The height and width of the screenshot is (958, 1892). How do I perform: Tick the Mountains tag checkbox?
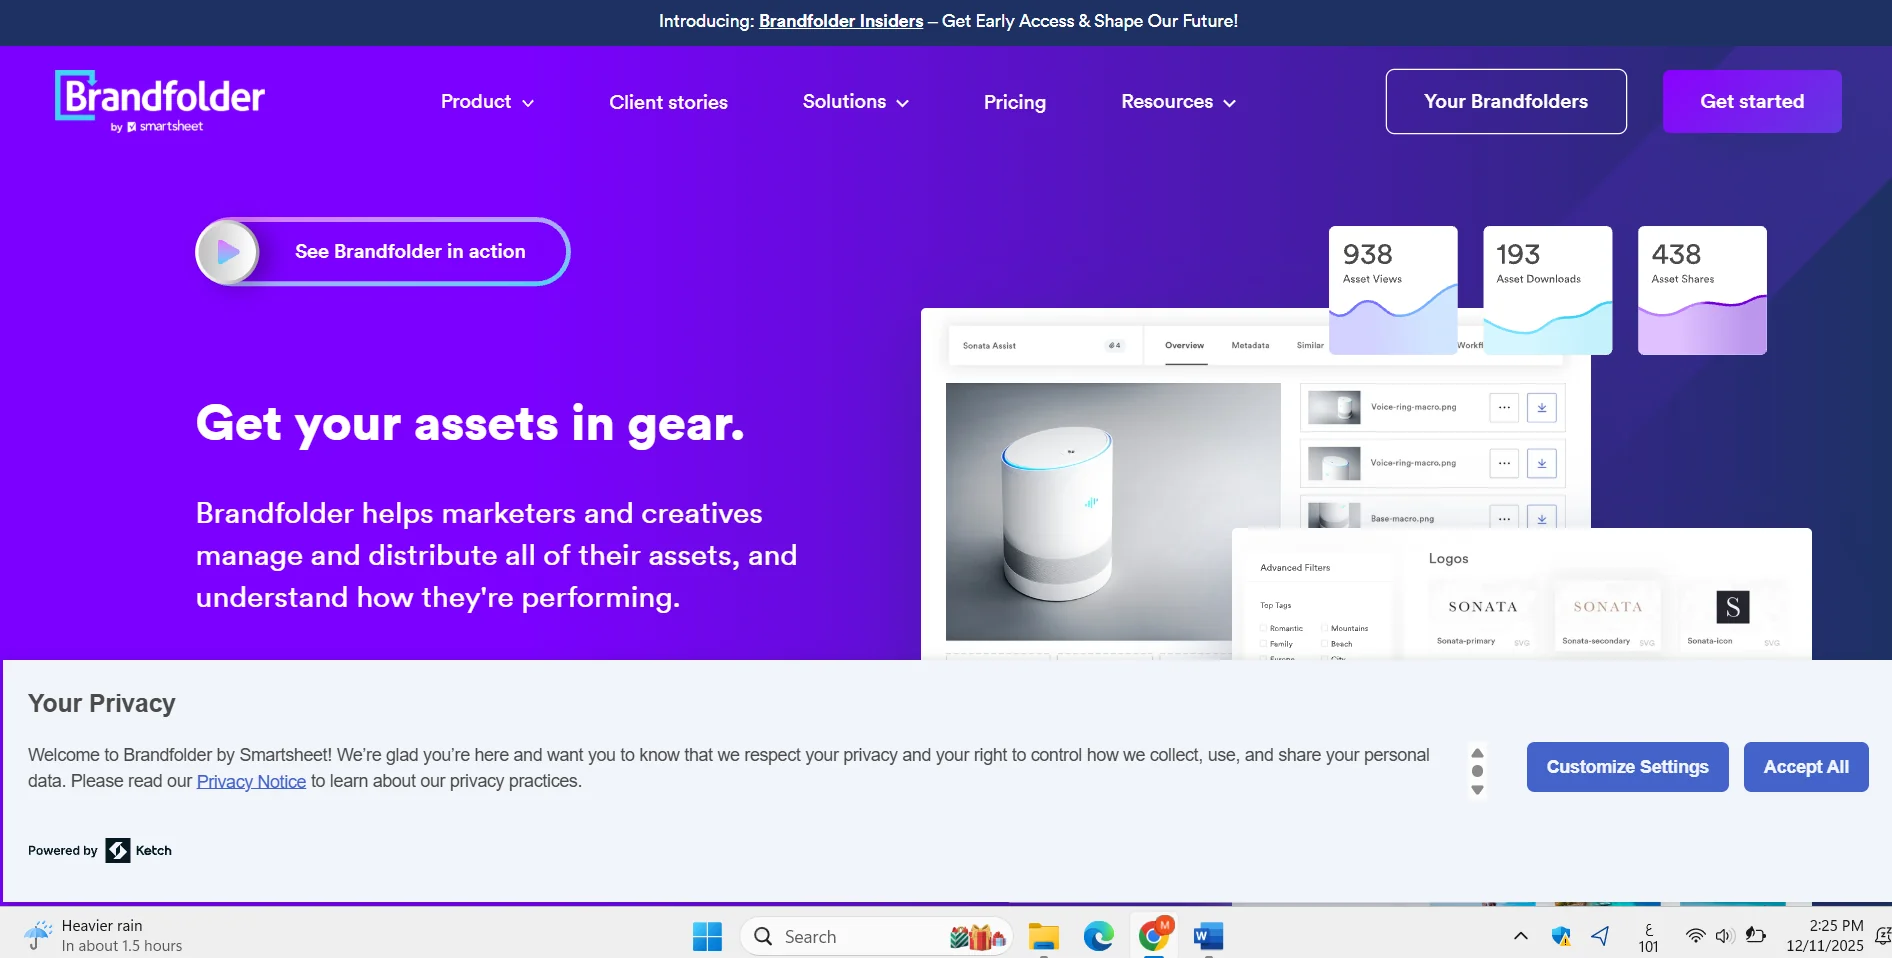pos(1324,628)
